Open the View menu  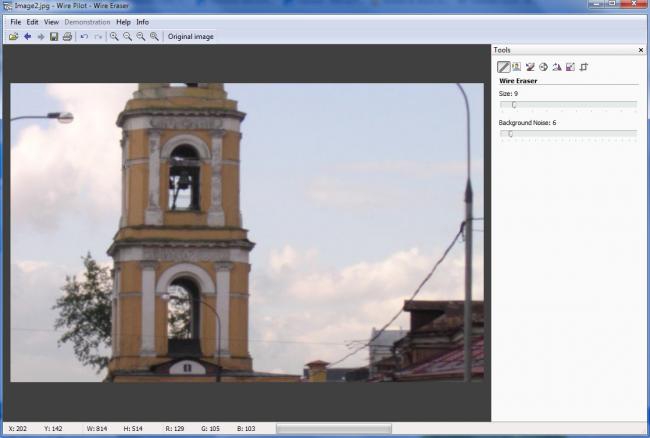(x=51, y=22)
